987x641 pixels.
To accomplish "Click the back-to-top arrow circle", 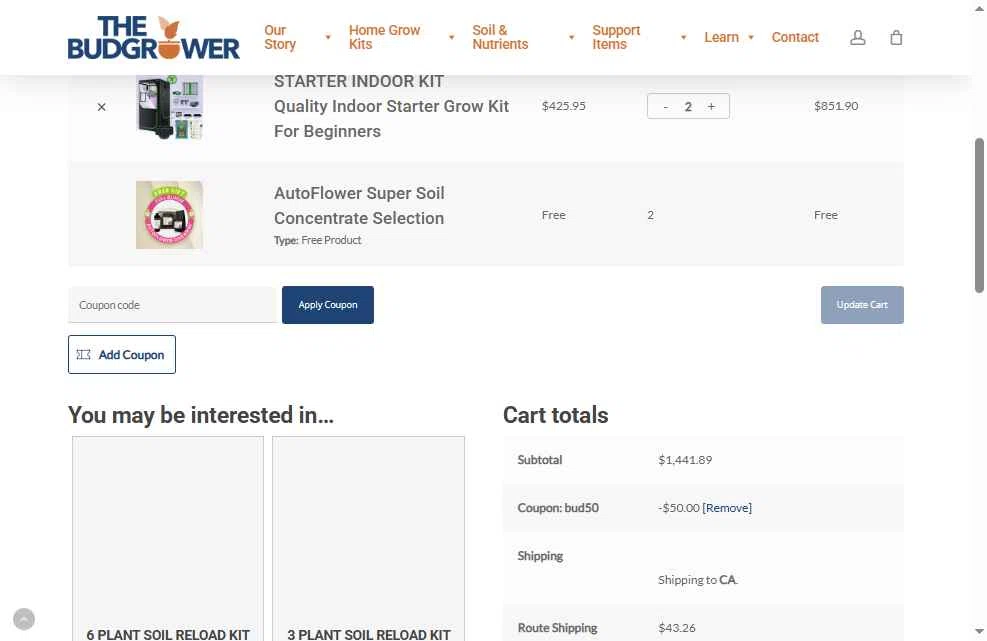I will click(x=24, y=619).
